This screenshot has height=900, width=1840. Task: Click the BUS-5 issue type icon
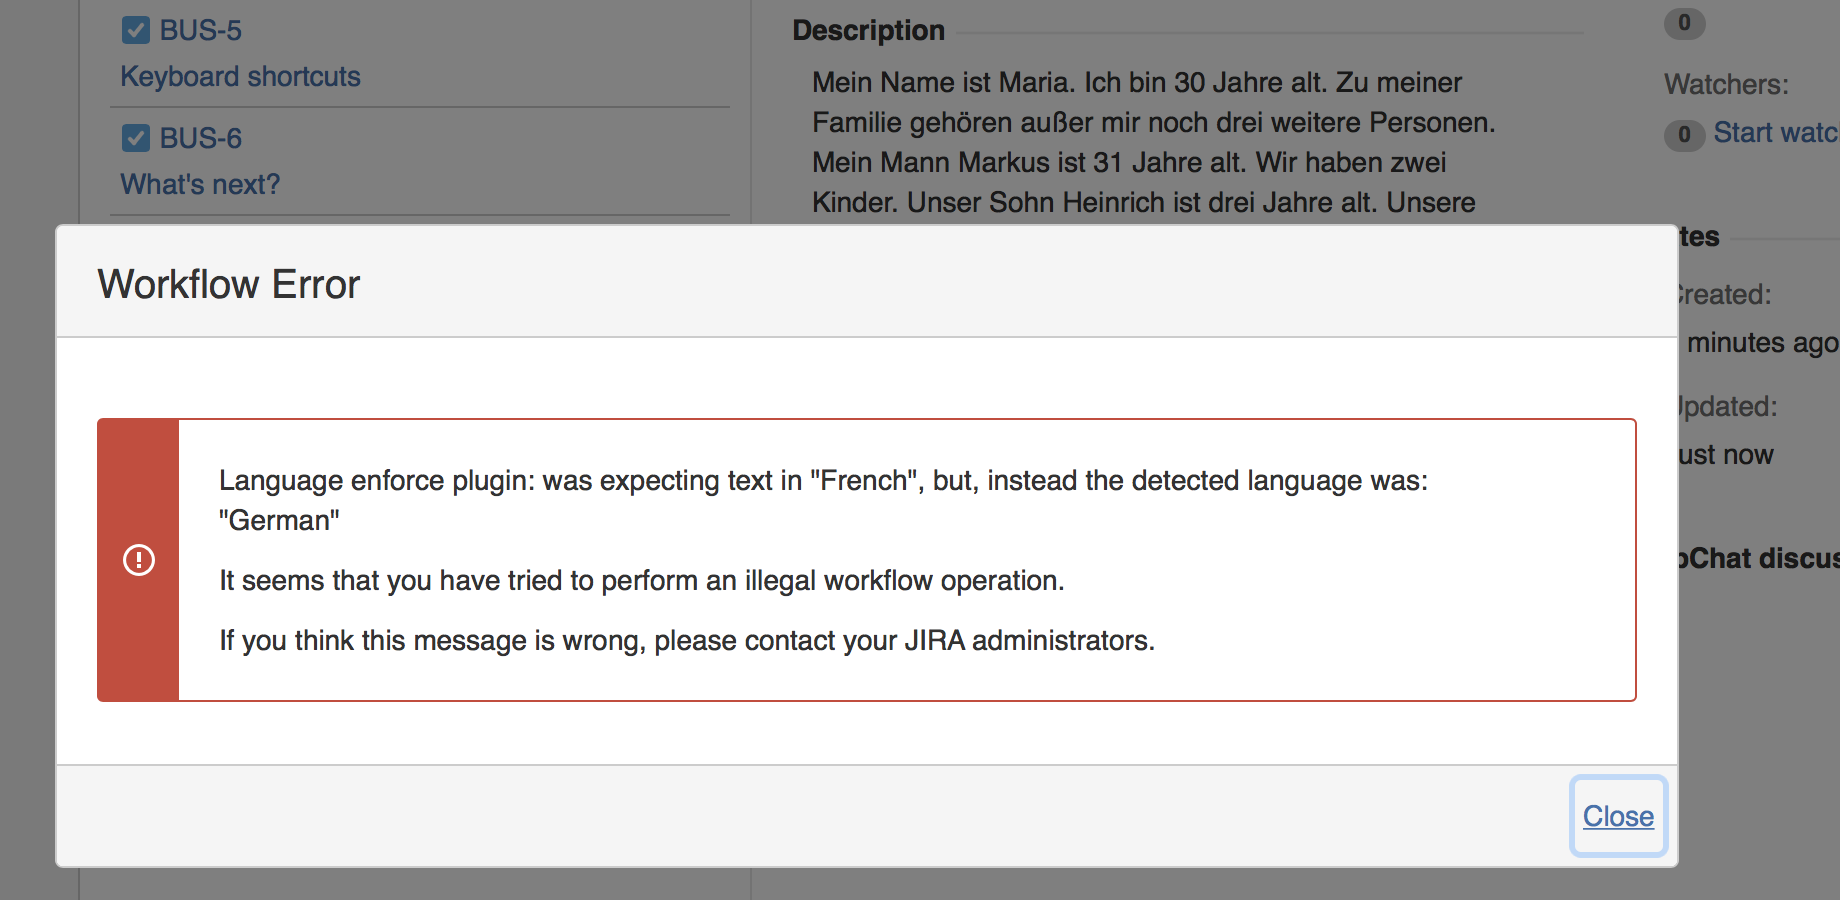coord(136,30)
